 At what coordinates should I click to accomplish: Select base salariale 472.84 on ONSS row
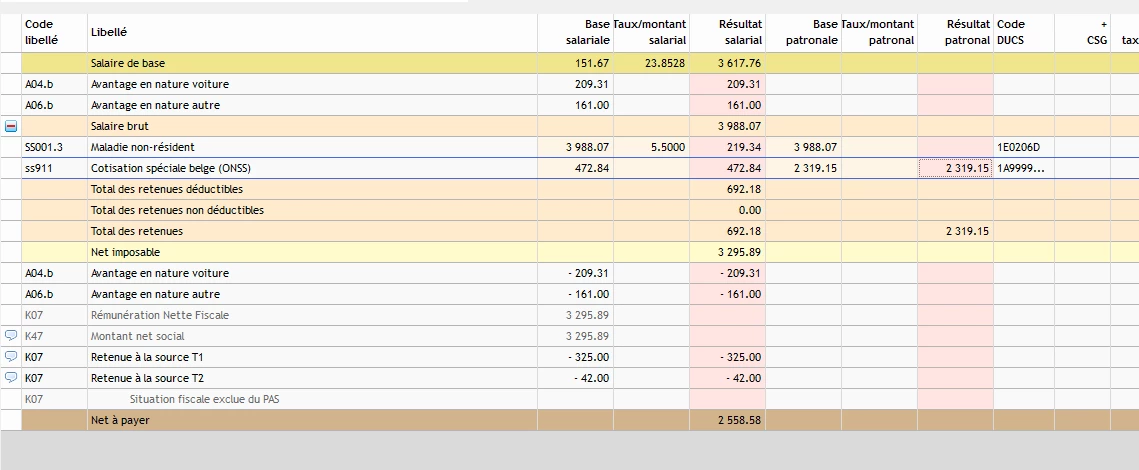tap(592, 169)
